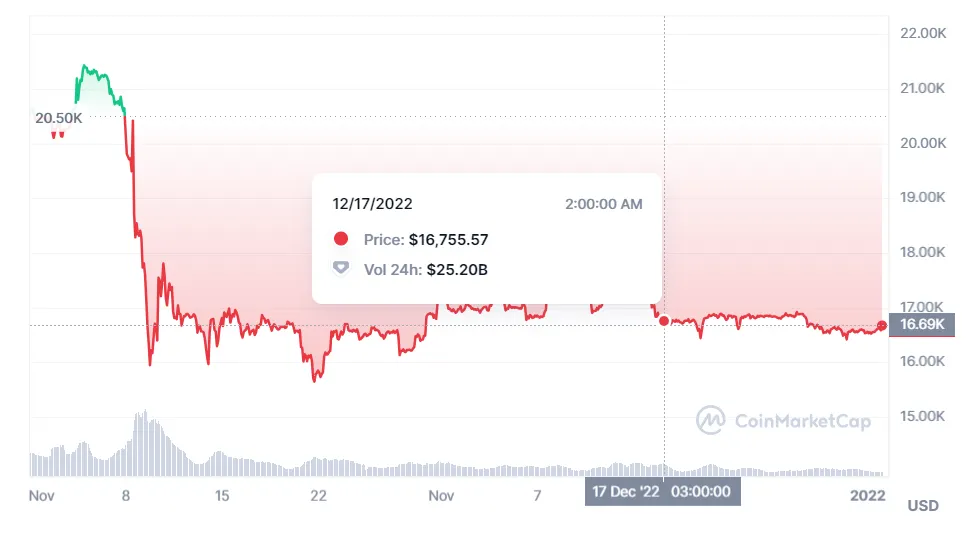Click the 15.00K price axis label
The height and width of the screenshot is (533, 966).
923,415
